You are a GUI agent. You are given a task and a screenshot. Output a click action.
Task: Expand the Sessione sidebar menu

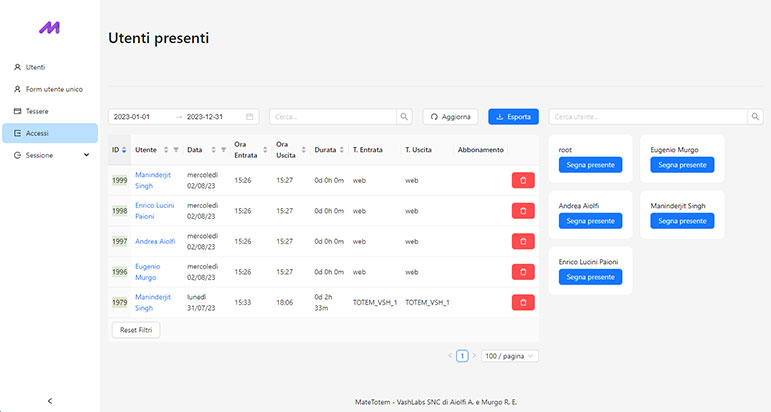point(50,155)
